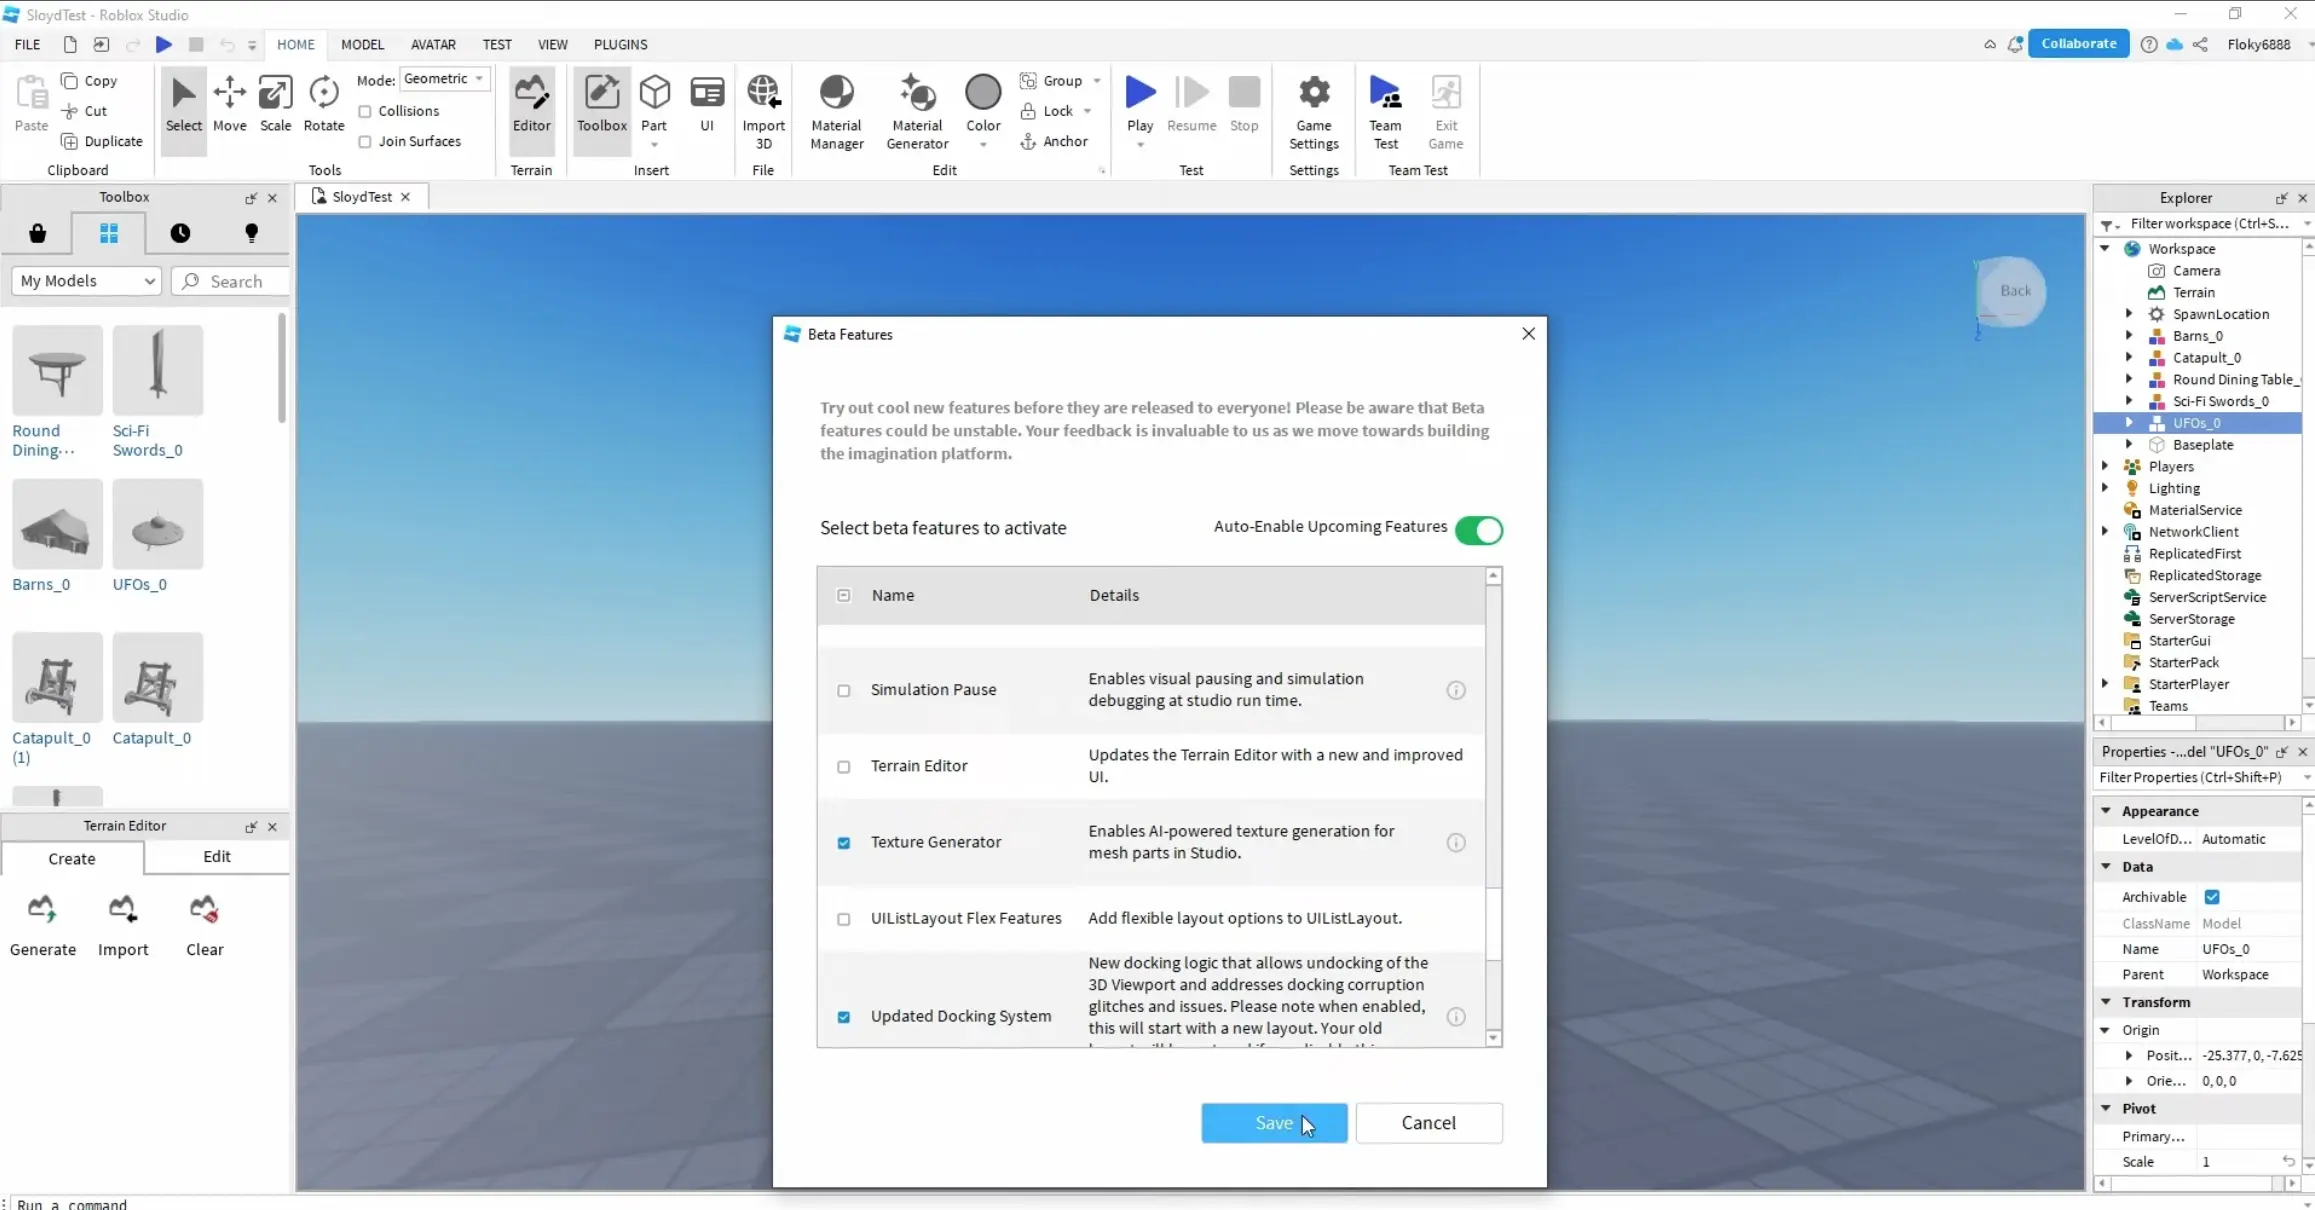Uncheck the Texture Generator beta feature
Screen dimensions: 2315x1210
click(843, 843)
